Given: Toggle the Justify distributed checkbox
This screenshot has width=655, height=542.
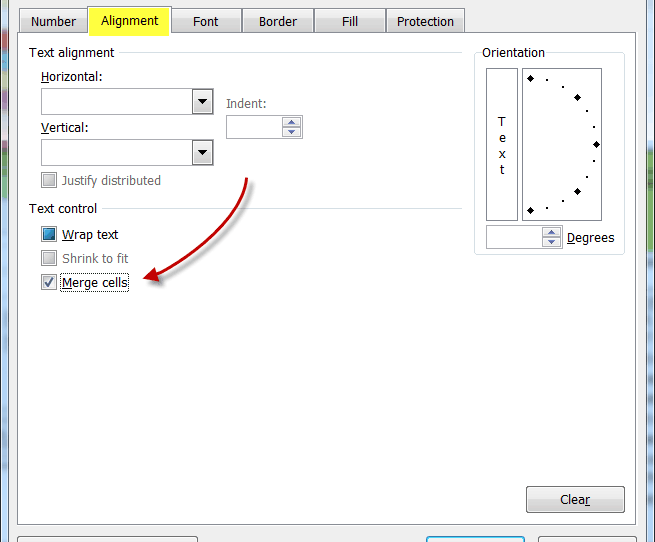Looking at the screenshot, I should coord(49,180).
